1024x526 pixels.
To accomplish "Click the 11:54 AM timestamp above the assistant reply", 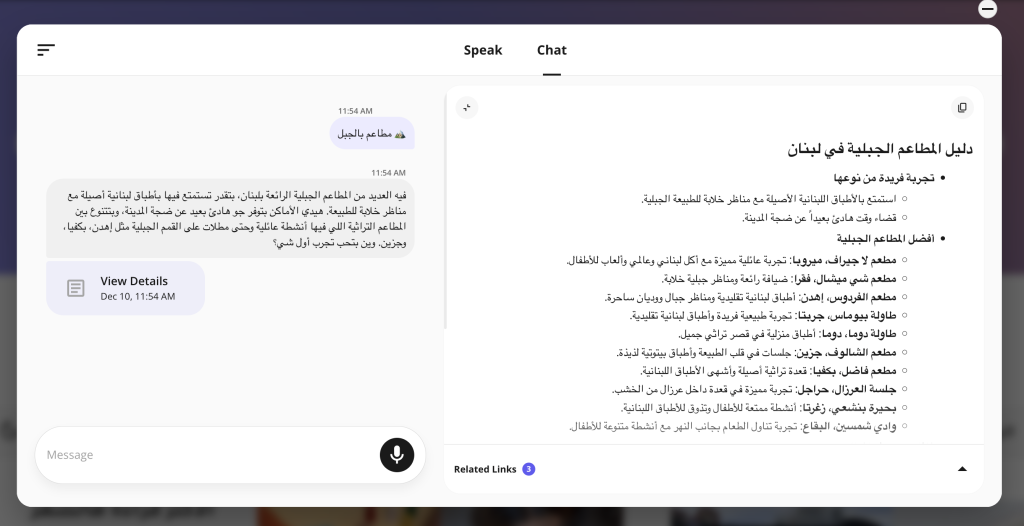I will (388, 172).
